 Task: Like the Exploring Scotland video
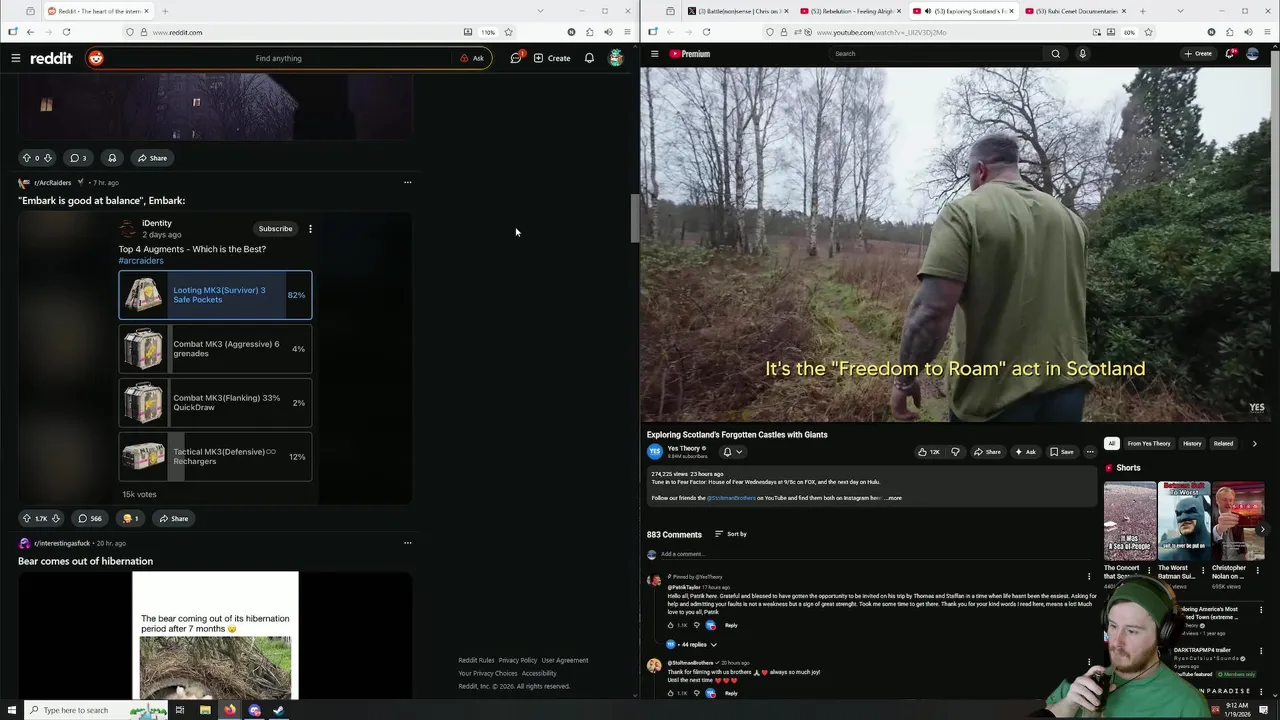click(929, 452)
